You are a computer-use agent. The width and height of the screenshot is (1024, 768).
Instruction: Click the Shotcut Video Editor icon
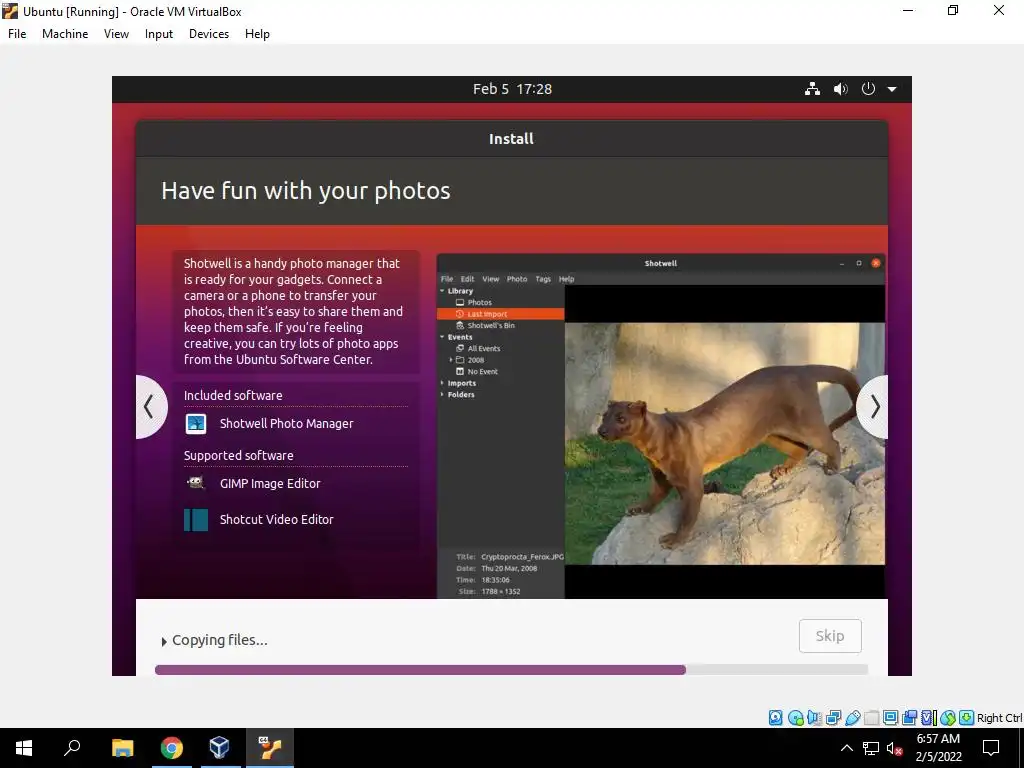pyautogui.click(x=196, y=520)
